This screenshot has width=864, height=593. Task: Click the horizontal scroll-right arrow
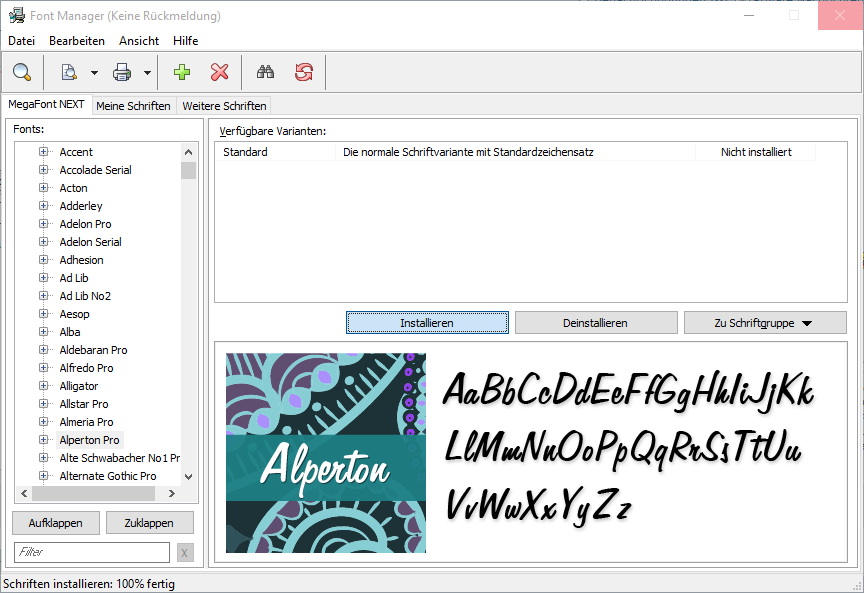172,493
